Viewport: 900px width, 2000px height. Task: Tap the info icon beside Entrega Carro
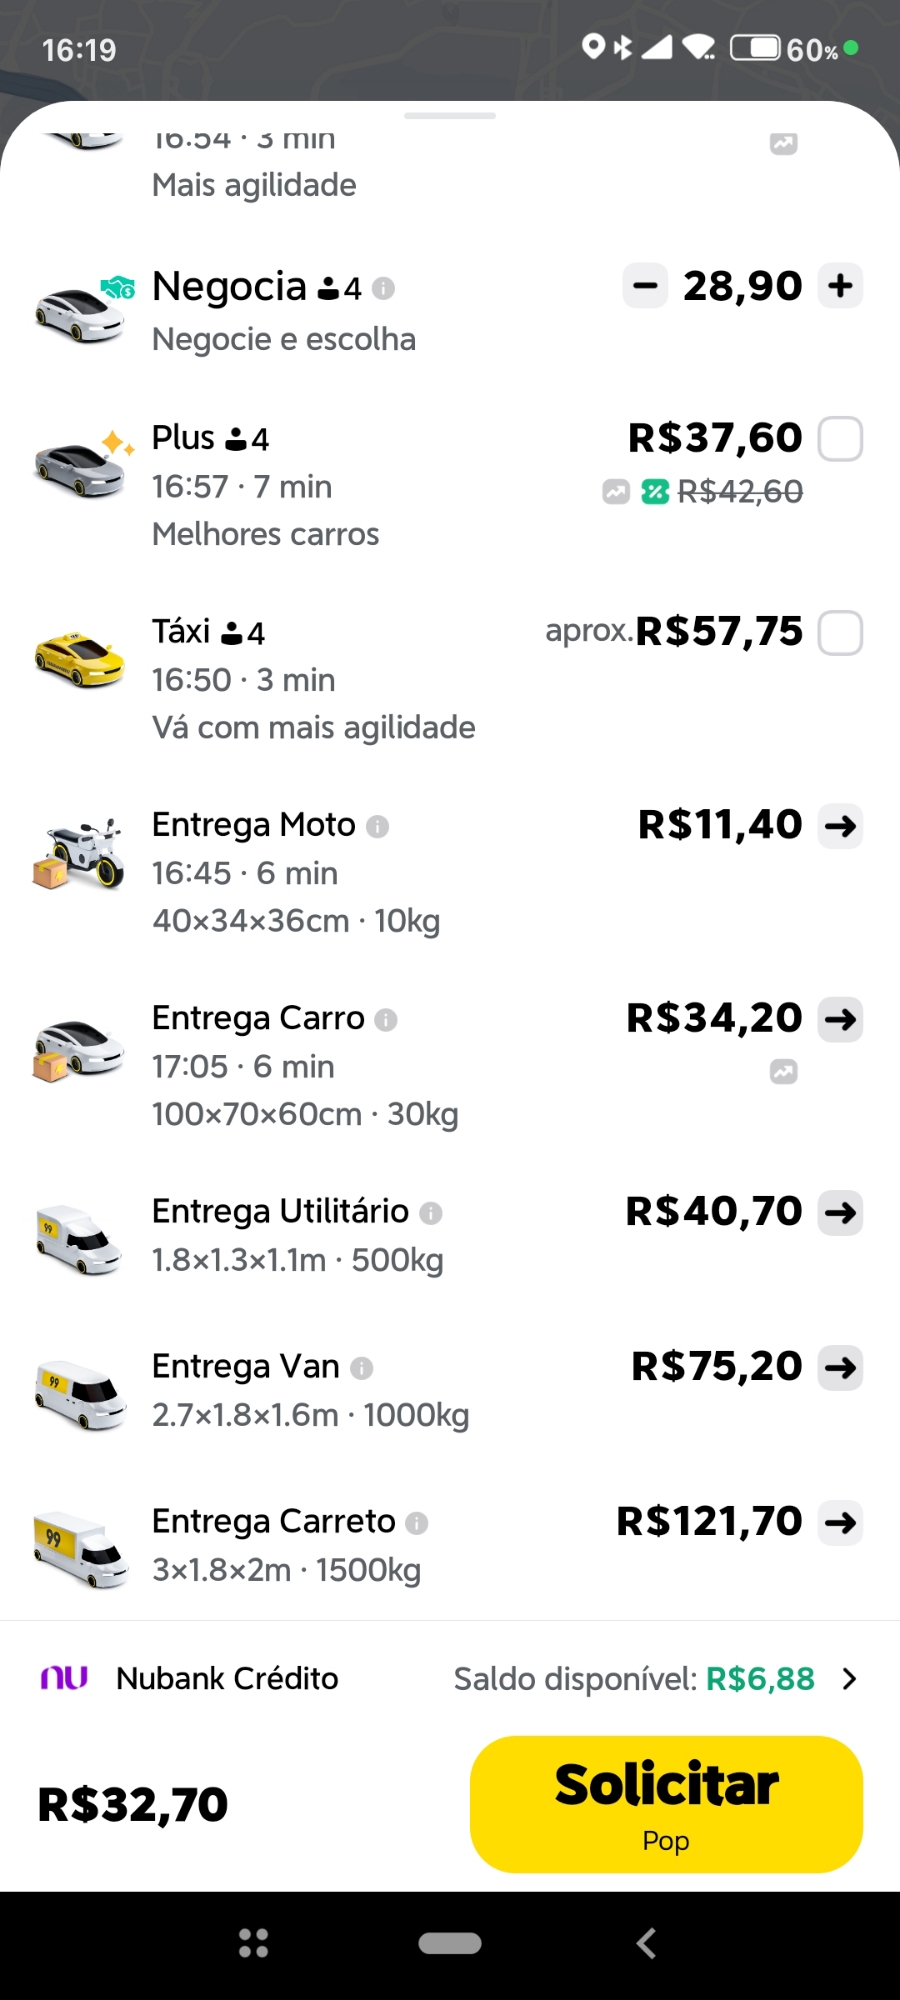386,1019
